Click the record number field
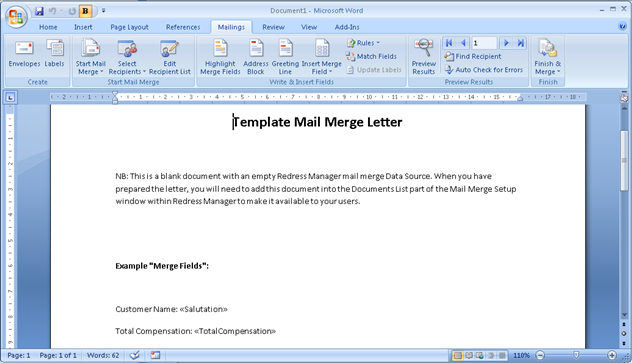 click(484, 43)
